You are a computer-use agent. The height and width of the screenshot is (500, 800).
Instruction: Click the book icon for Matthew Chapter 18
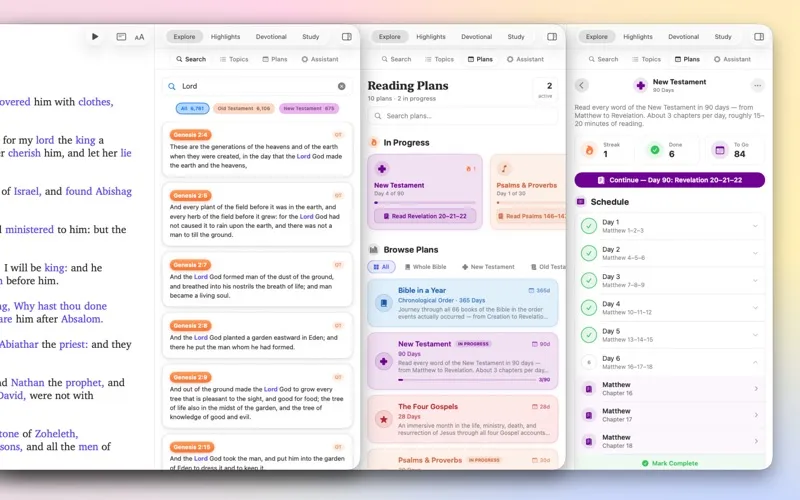point(589,441)
